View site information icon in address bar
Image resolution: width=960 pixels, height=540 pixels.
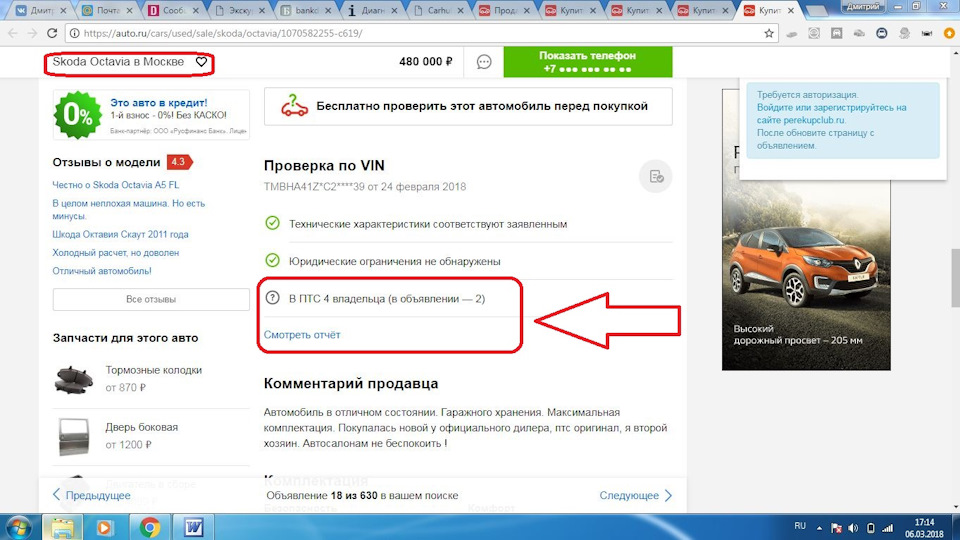tap(73, 33)
